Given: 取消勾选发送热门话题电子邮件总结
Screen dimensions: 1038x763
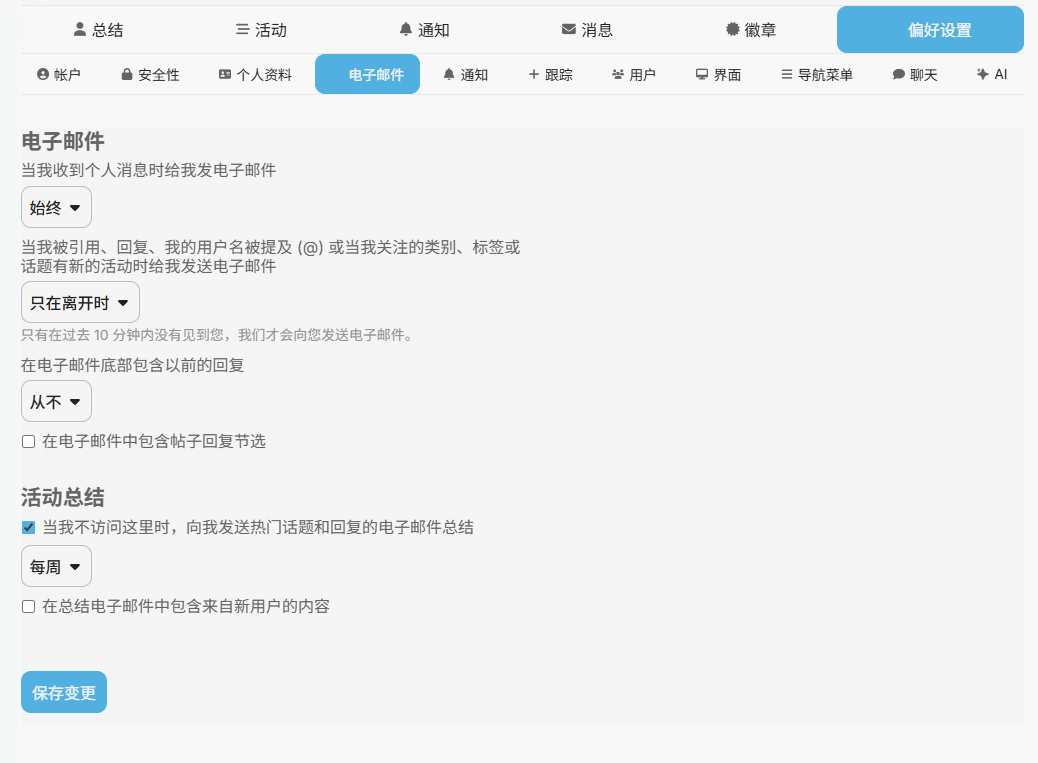Looking at the screenshot, I should [x=29, y=528].
